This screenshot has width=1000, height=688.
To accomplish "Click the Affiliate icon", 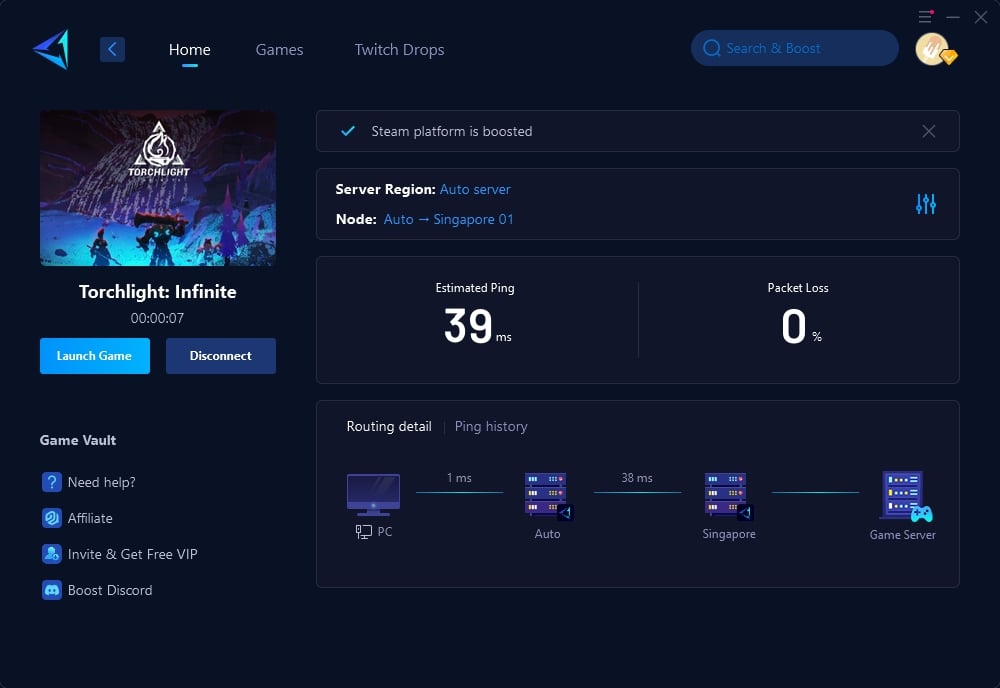I will pos(52,518).
